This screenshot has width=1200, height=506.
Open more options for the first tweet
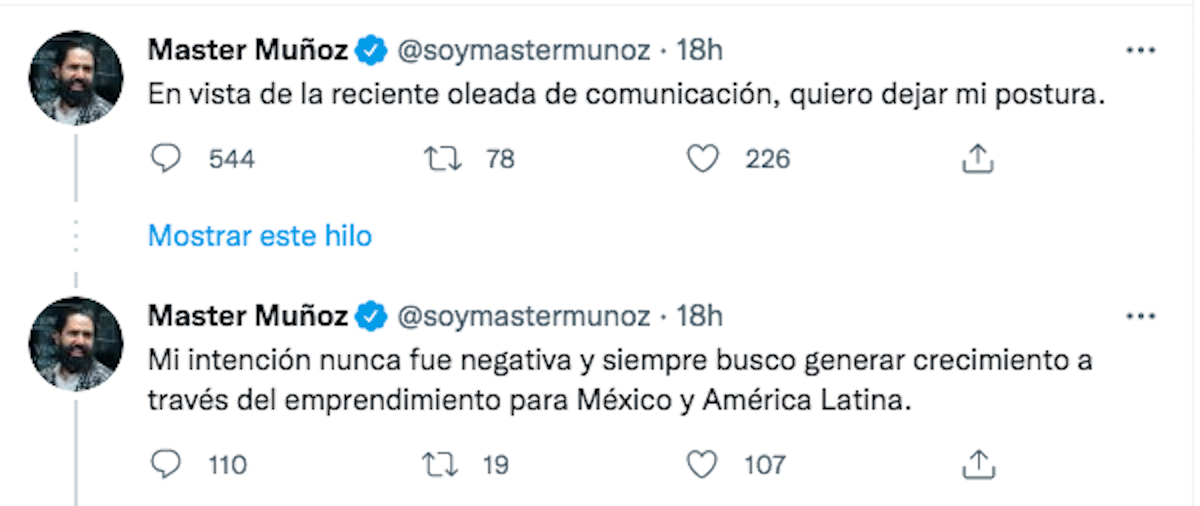click(x=1141, y=50)
